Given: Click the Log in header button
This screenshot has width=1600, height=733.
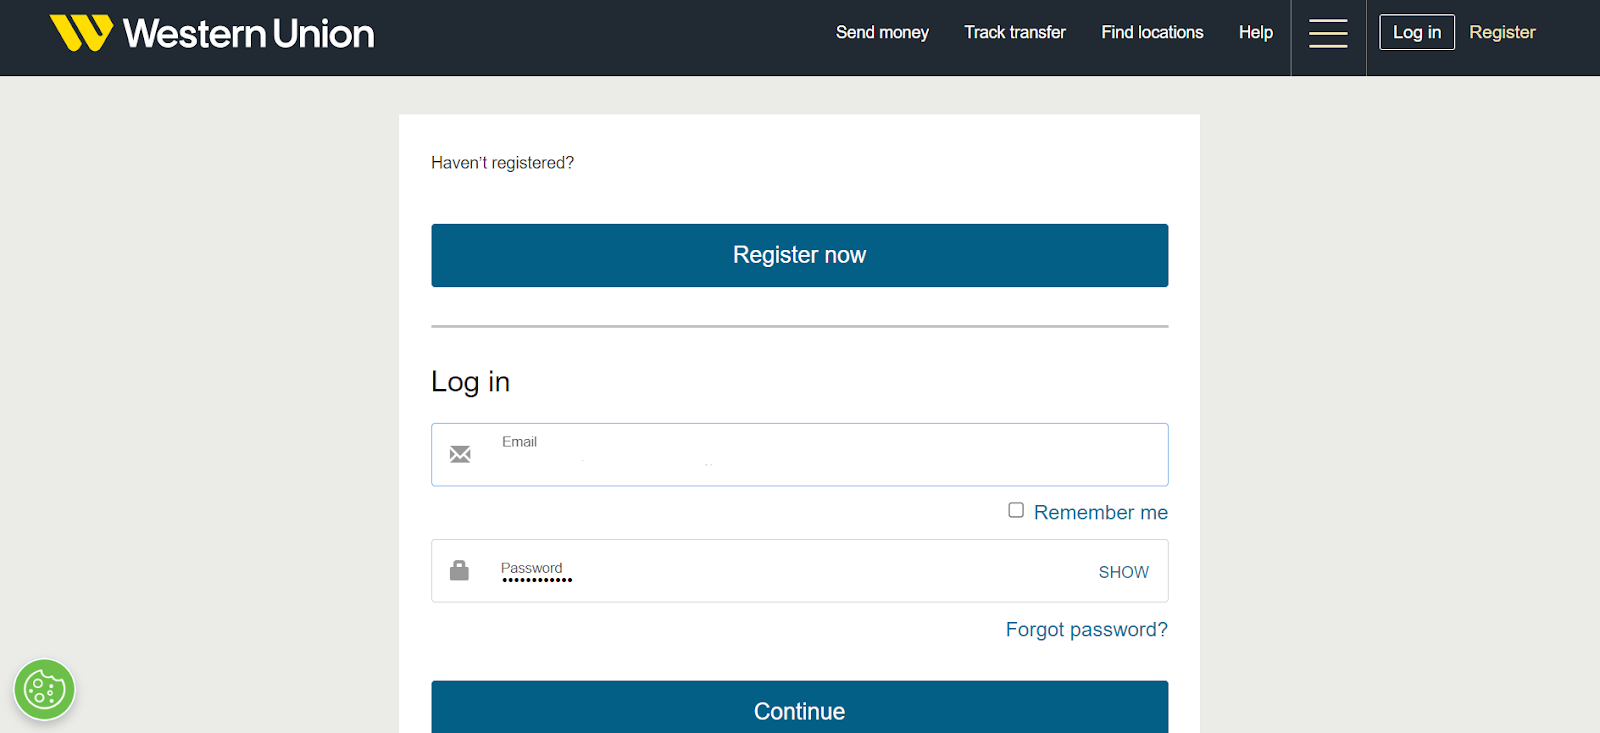Looking at the screenshot, I should (1417, 32).
